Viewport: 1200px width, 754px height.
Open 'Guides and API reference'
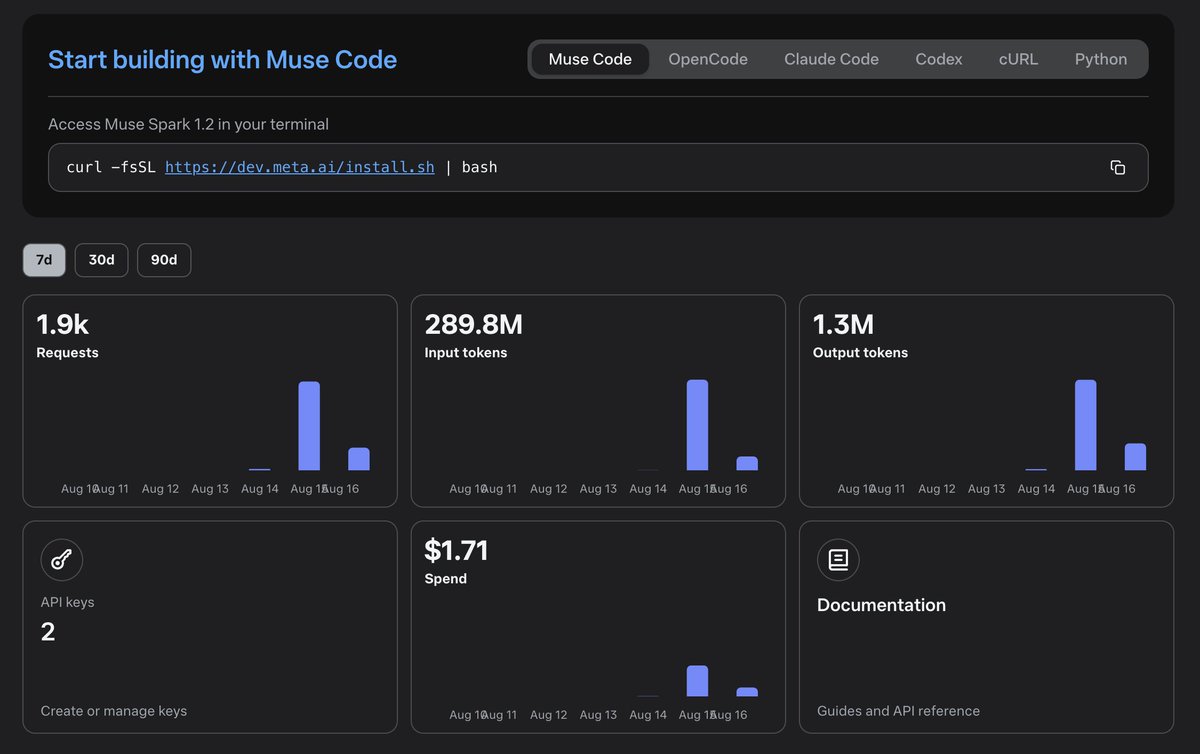click(x=898, y=711)
